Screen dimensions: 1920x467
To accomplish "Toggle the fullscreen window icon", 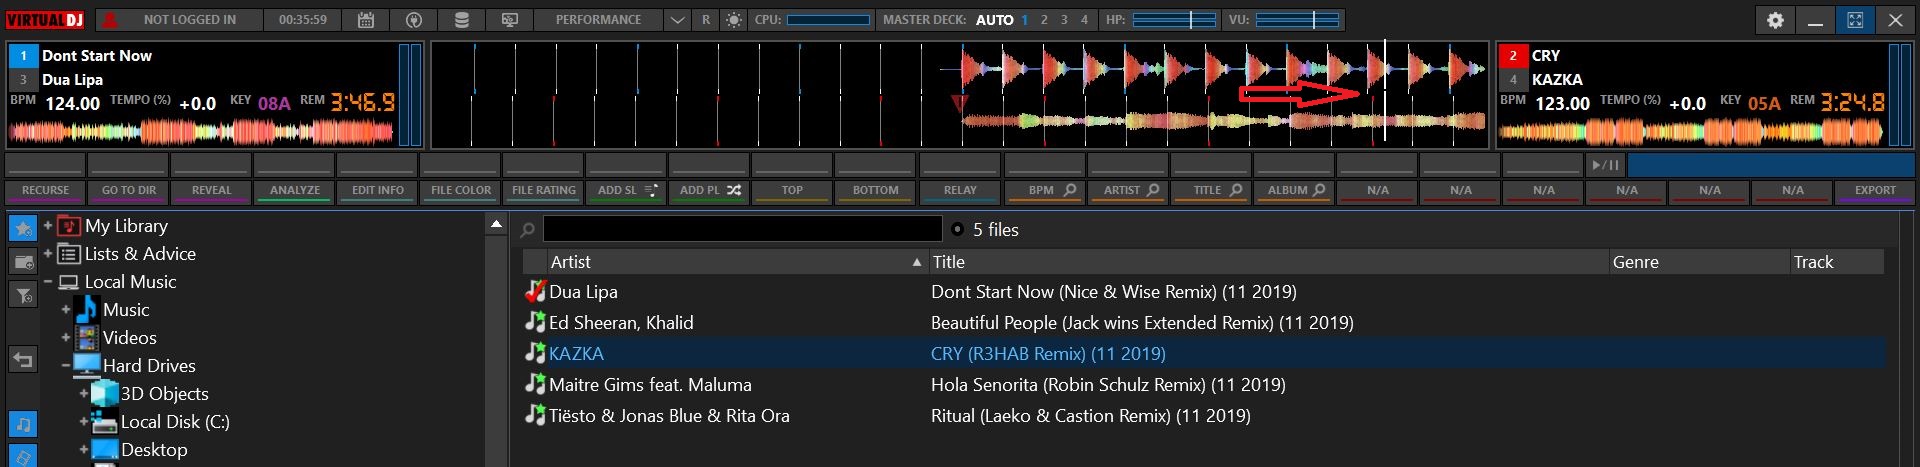I will 1855,20.
